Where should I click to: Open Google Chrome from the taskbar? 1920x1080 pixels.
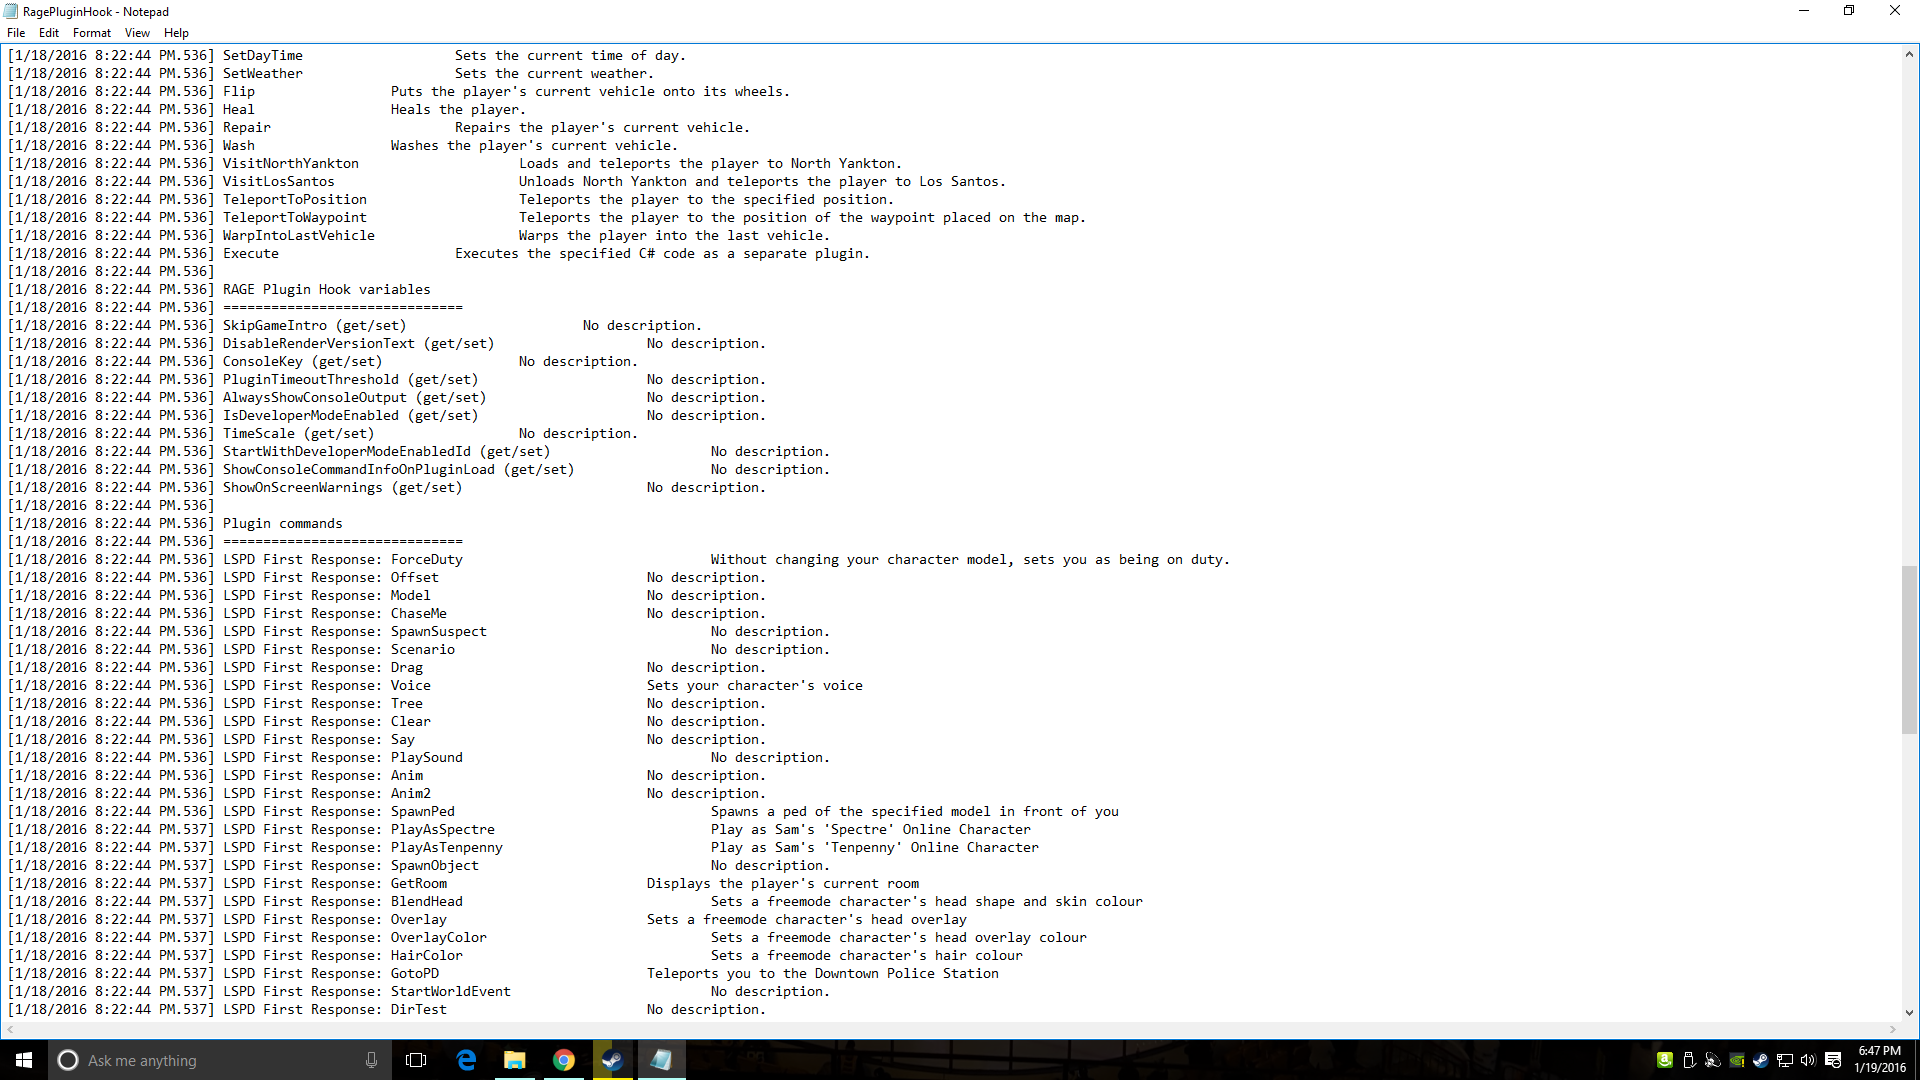pyautogui.click(x=564, y=1060)
